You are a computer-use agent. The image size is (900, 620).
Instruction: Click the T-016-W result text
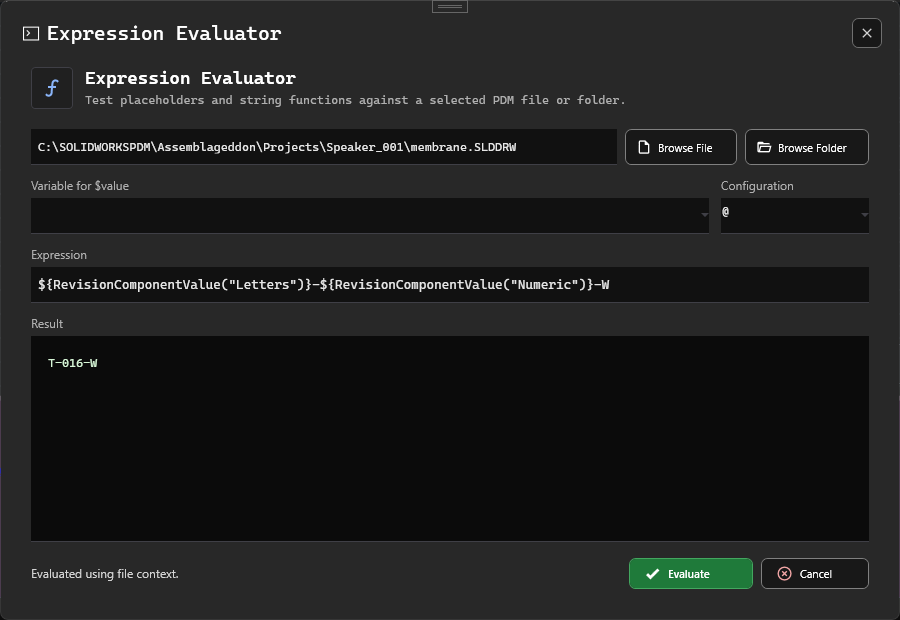(72, 363)
